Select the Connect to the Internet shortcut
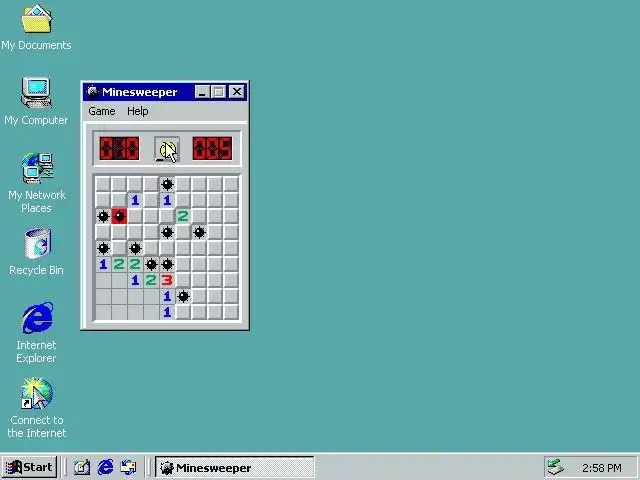 36,408
